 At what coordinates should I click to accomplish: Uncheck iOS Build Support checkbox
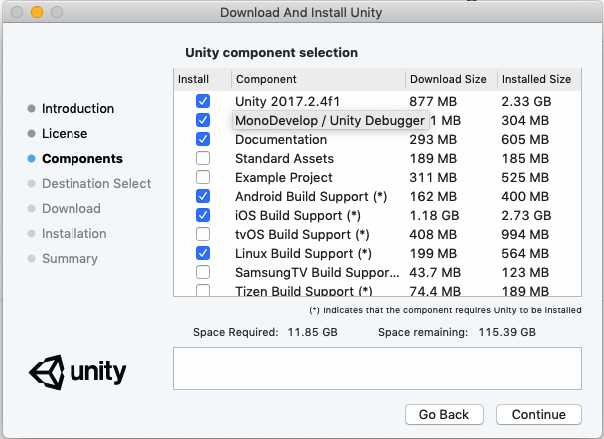point(203,215)
